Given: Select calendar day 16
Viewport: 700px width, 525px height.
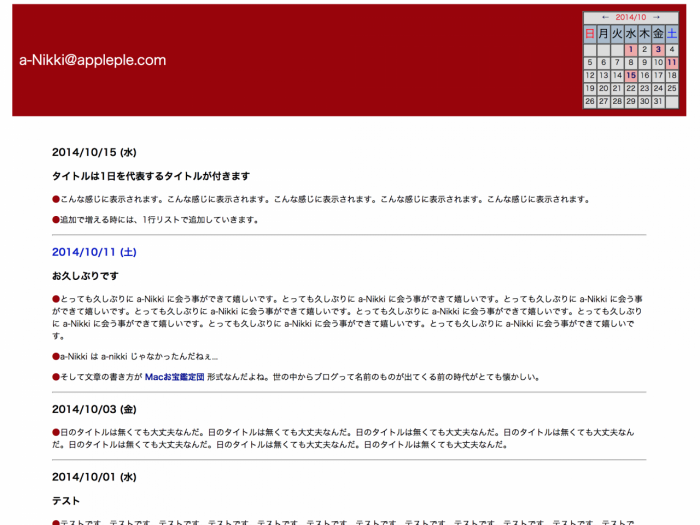Looking at the screenshot, I should (x=645, y=75).
